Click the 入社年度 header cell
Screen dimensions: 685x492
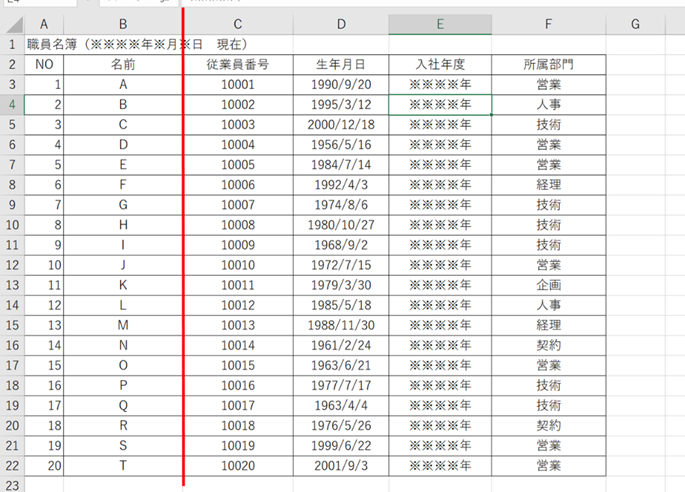click(440, 65)
